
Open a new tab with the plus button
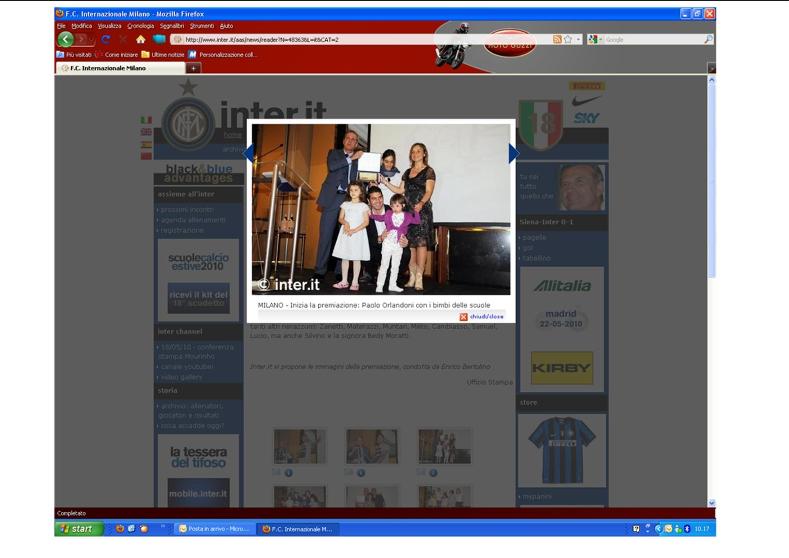(x=193, y=68)
